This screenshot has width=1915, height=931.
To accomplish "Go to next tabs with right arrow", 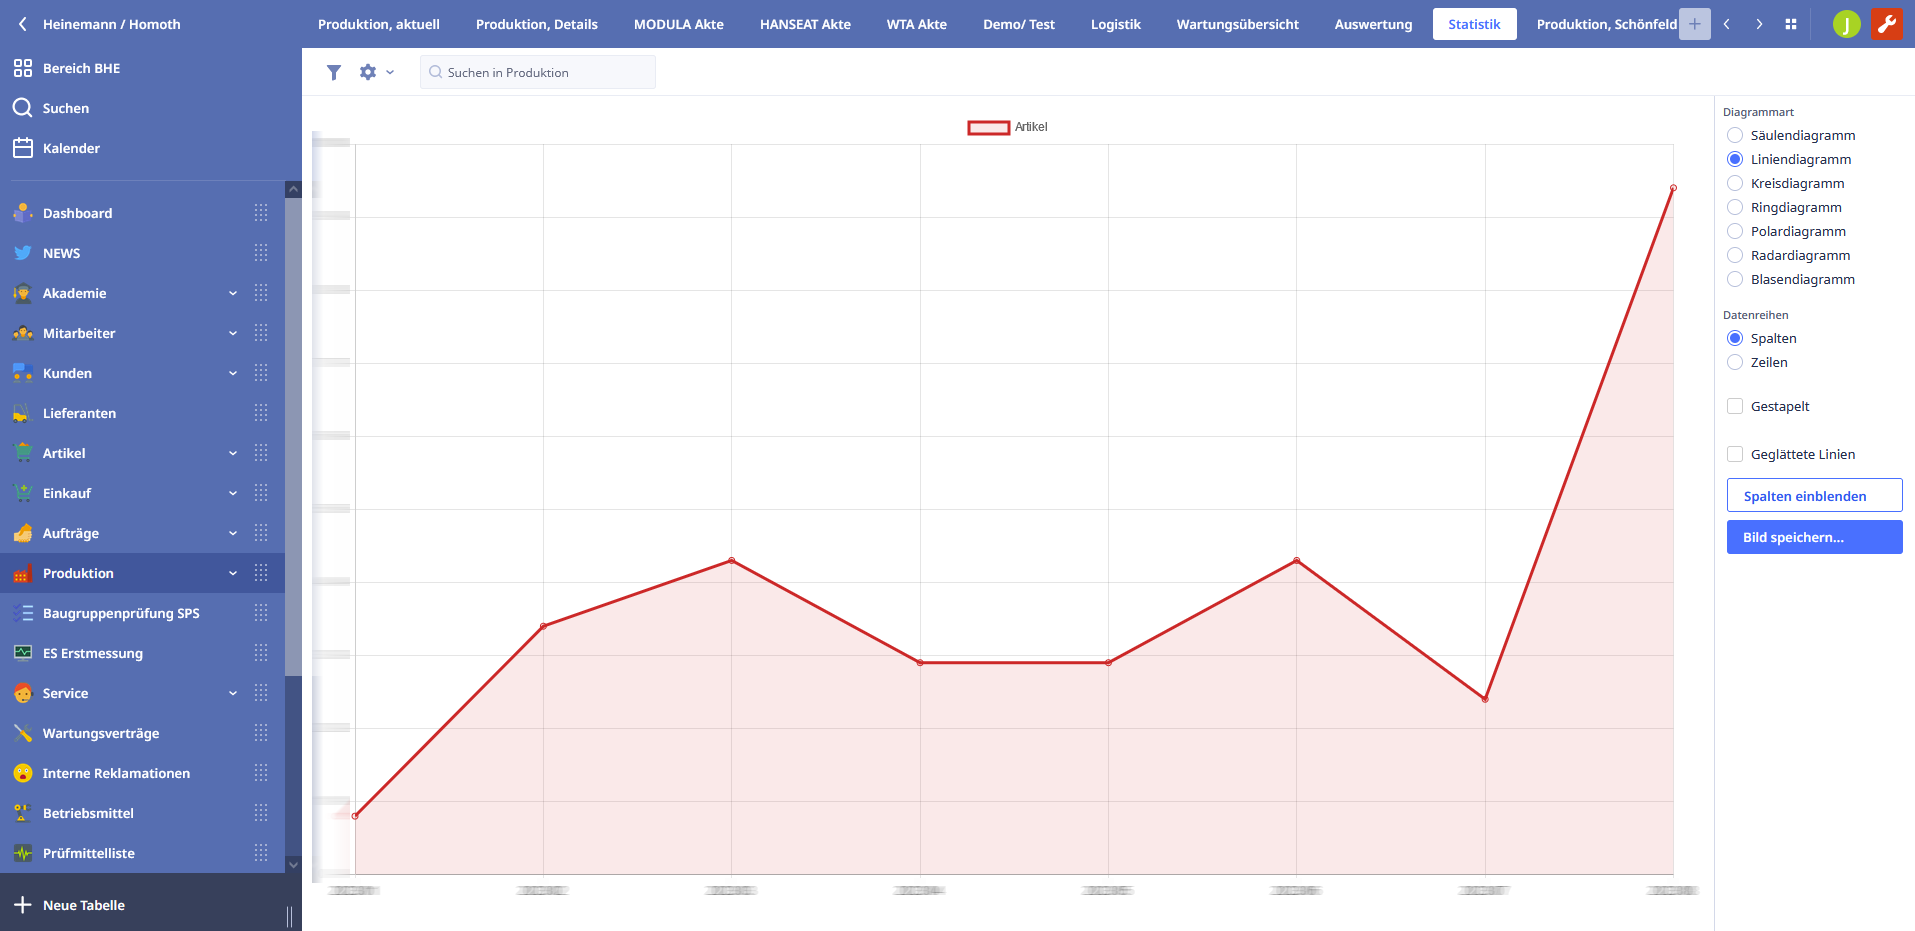I will (x=1759, y=24).
